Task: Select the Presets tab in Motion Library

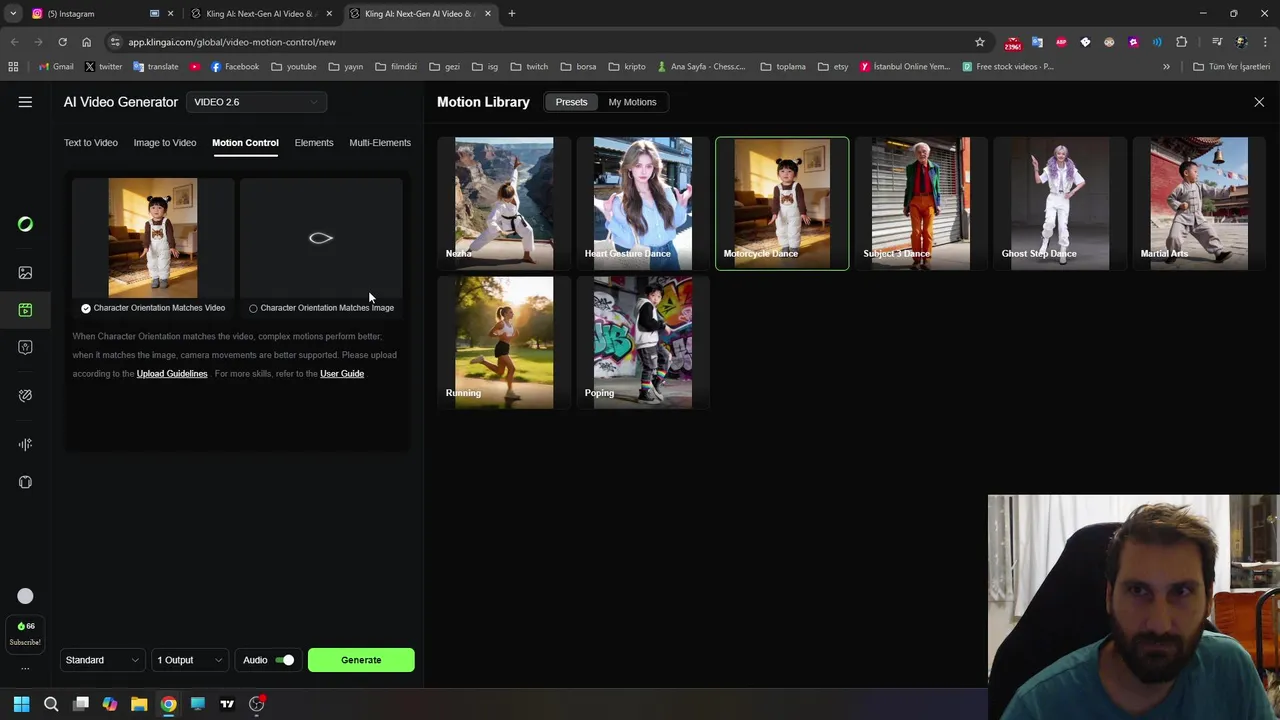Action: (x=571, y=102)
